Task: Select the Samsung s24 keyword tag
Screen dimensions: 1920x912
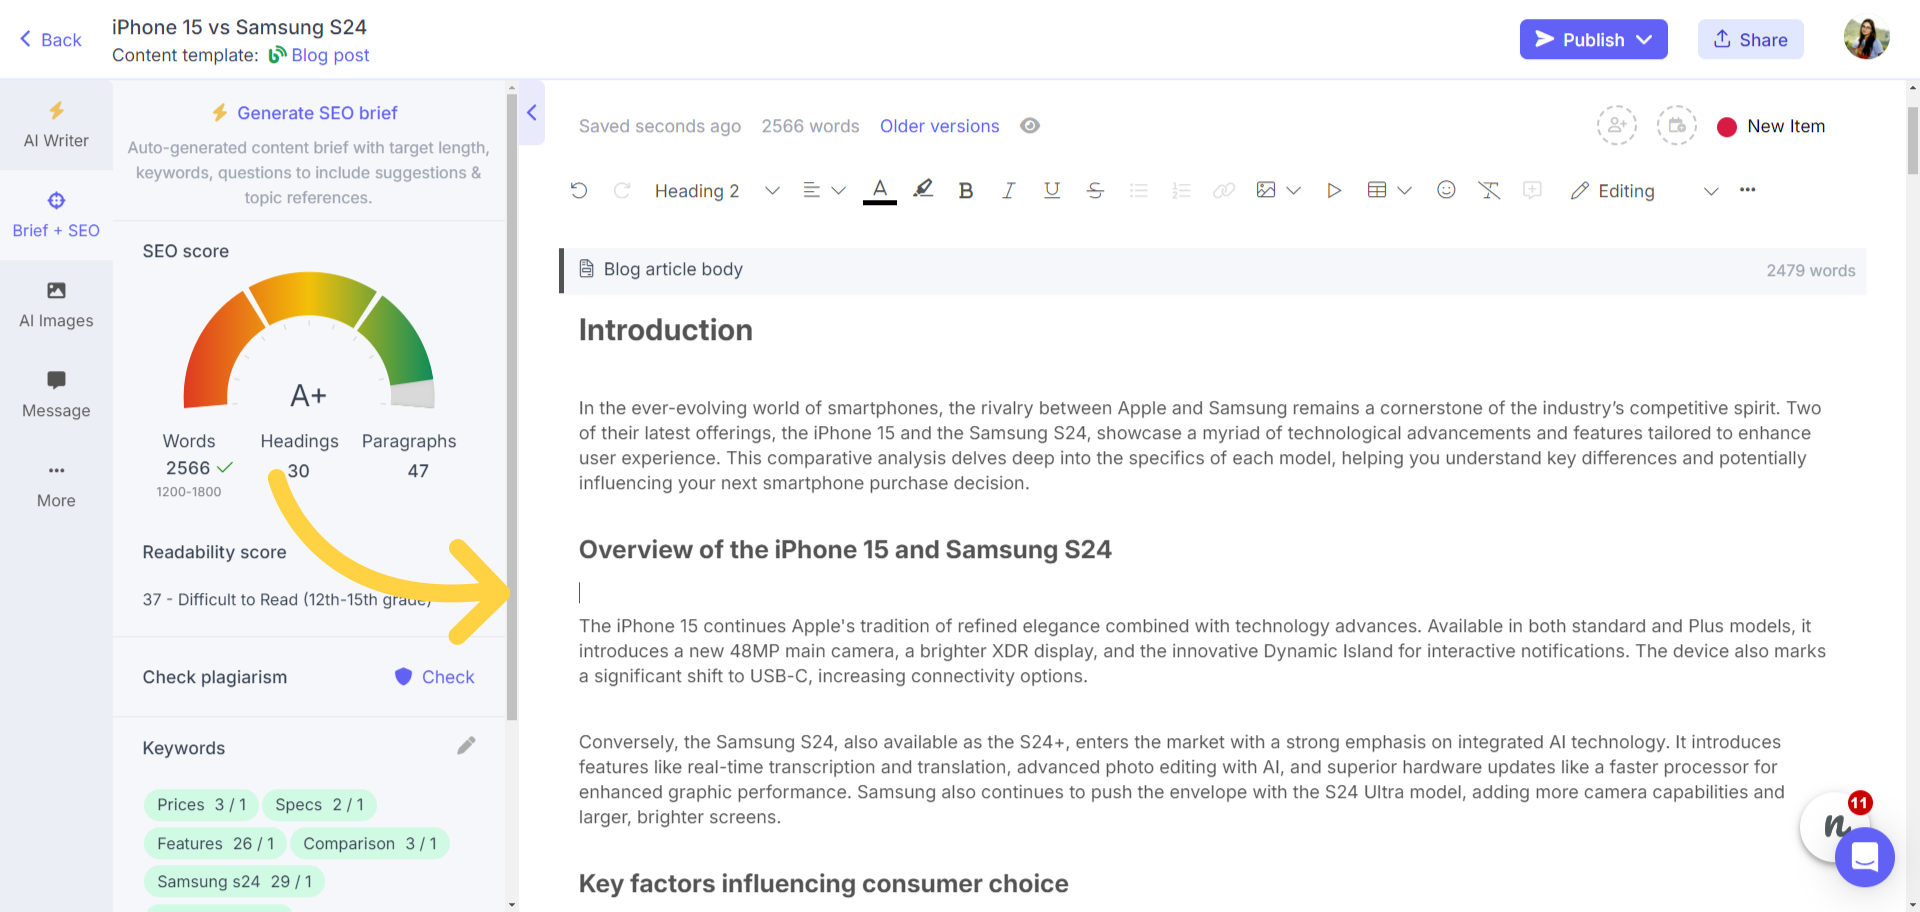Action: click(234, 882)
